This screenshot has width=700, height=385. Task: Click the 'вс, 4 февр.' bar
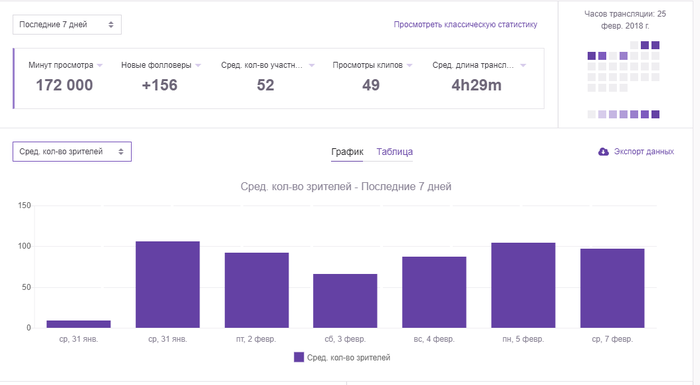pyautogui.click(x=434, y=292)
